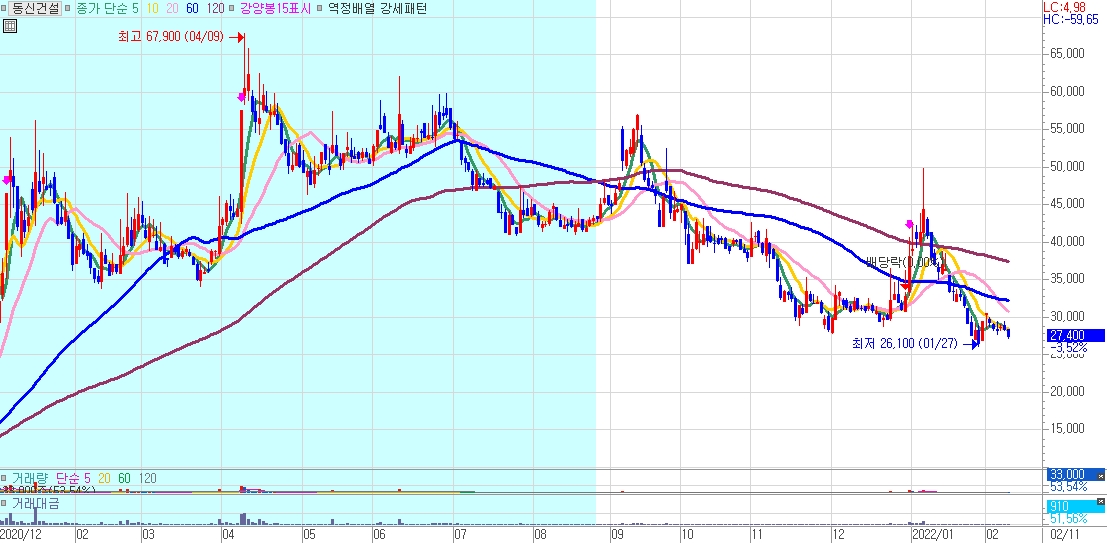
Task: Select the 120-day average legend in price panel
Action: point(216,8)
